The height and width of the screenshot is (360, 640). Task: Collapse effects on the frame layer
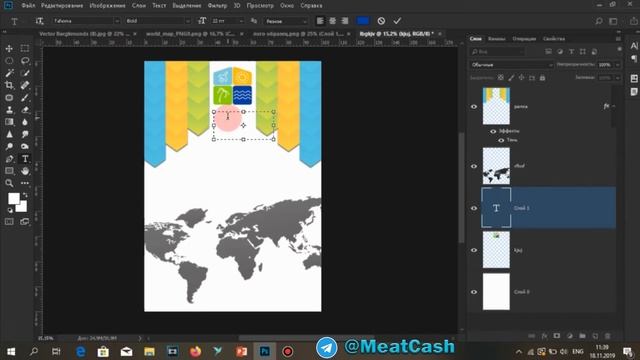point(613,106)
